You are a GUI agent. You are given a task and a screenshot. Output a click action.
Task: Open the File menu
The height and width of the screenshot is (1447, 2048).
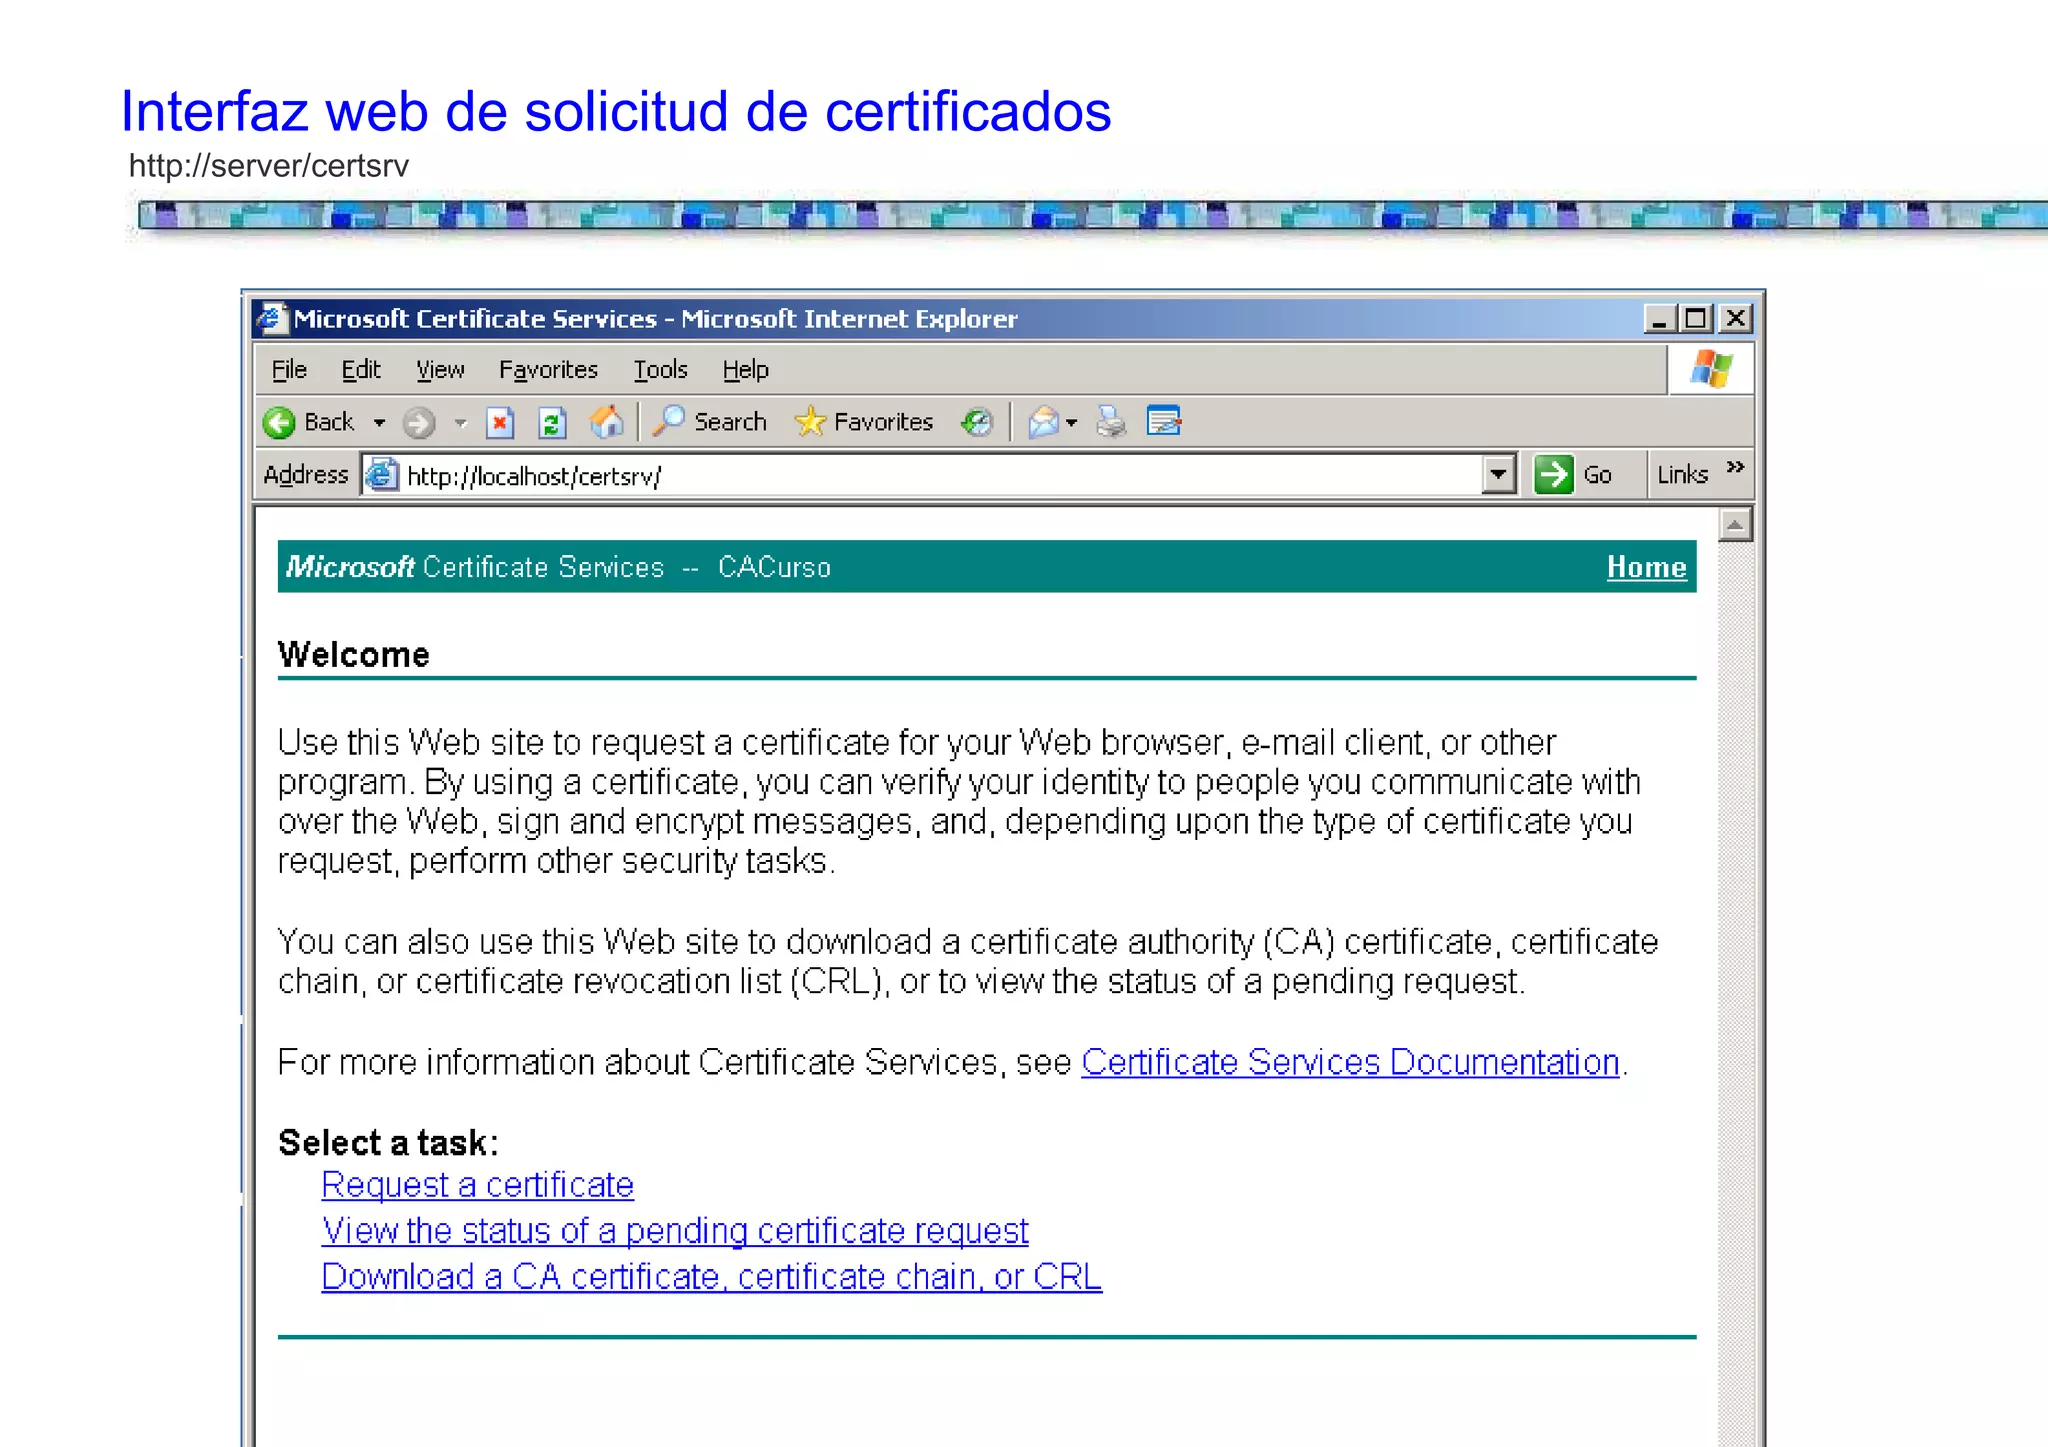tap(289, 370)
